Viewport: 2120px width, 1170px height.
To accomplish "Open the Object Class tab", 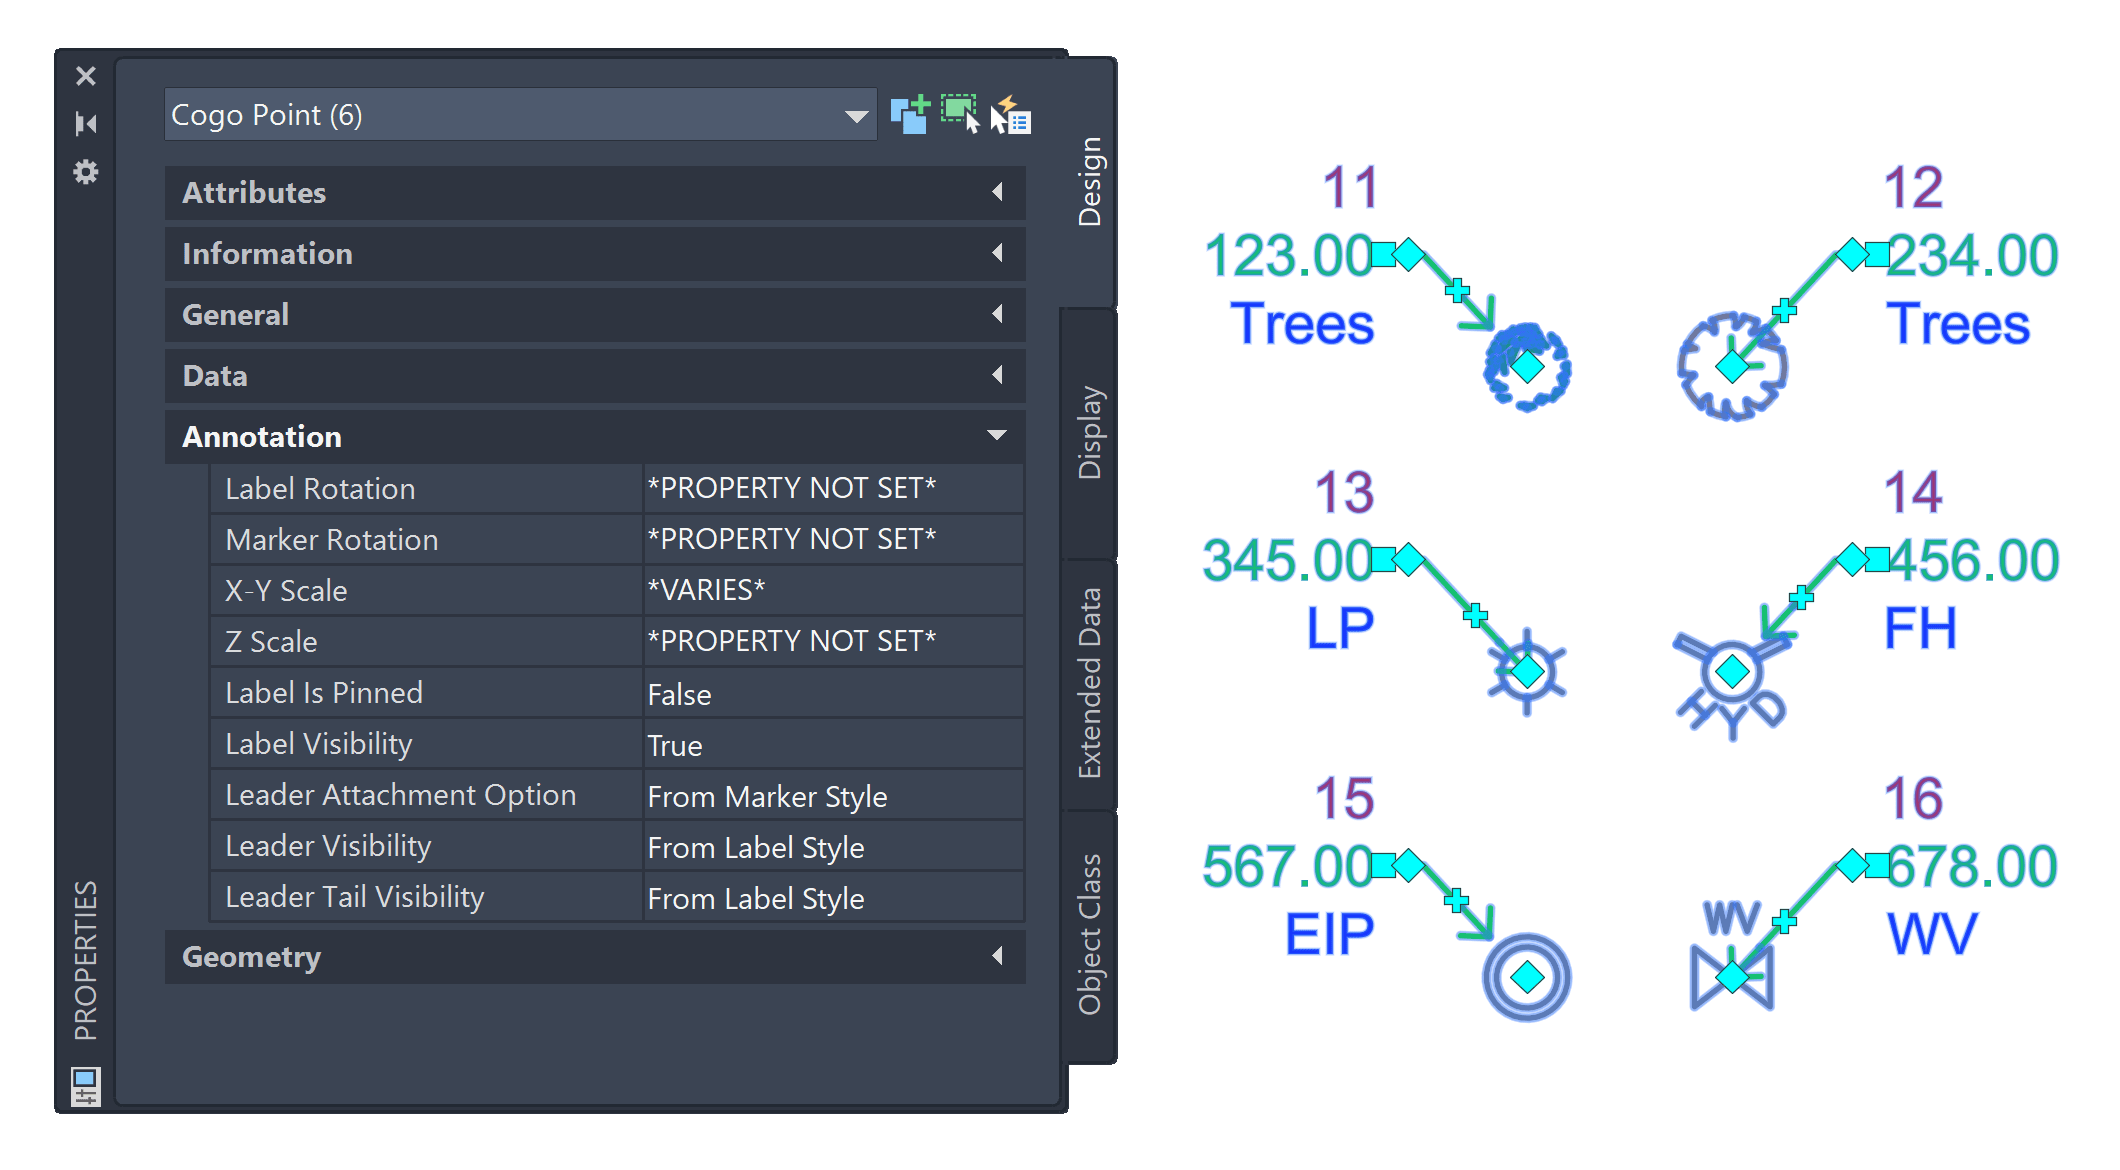I will tap(1089, 934).
